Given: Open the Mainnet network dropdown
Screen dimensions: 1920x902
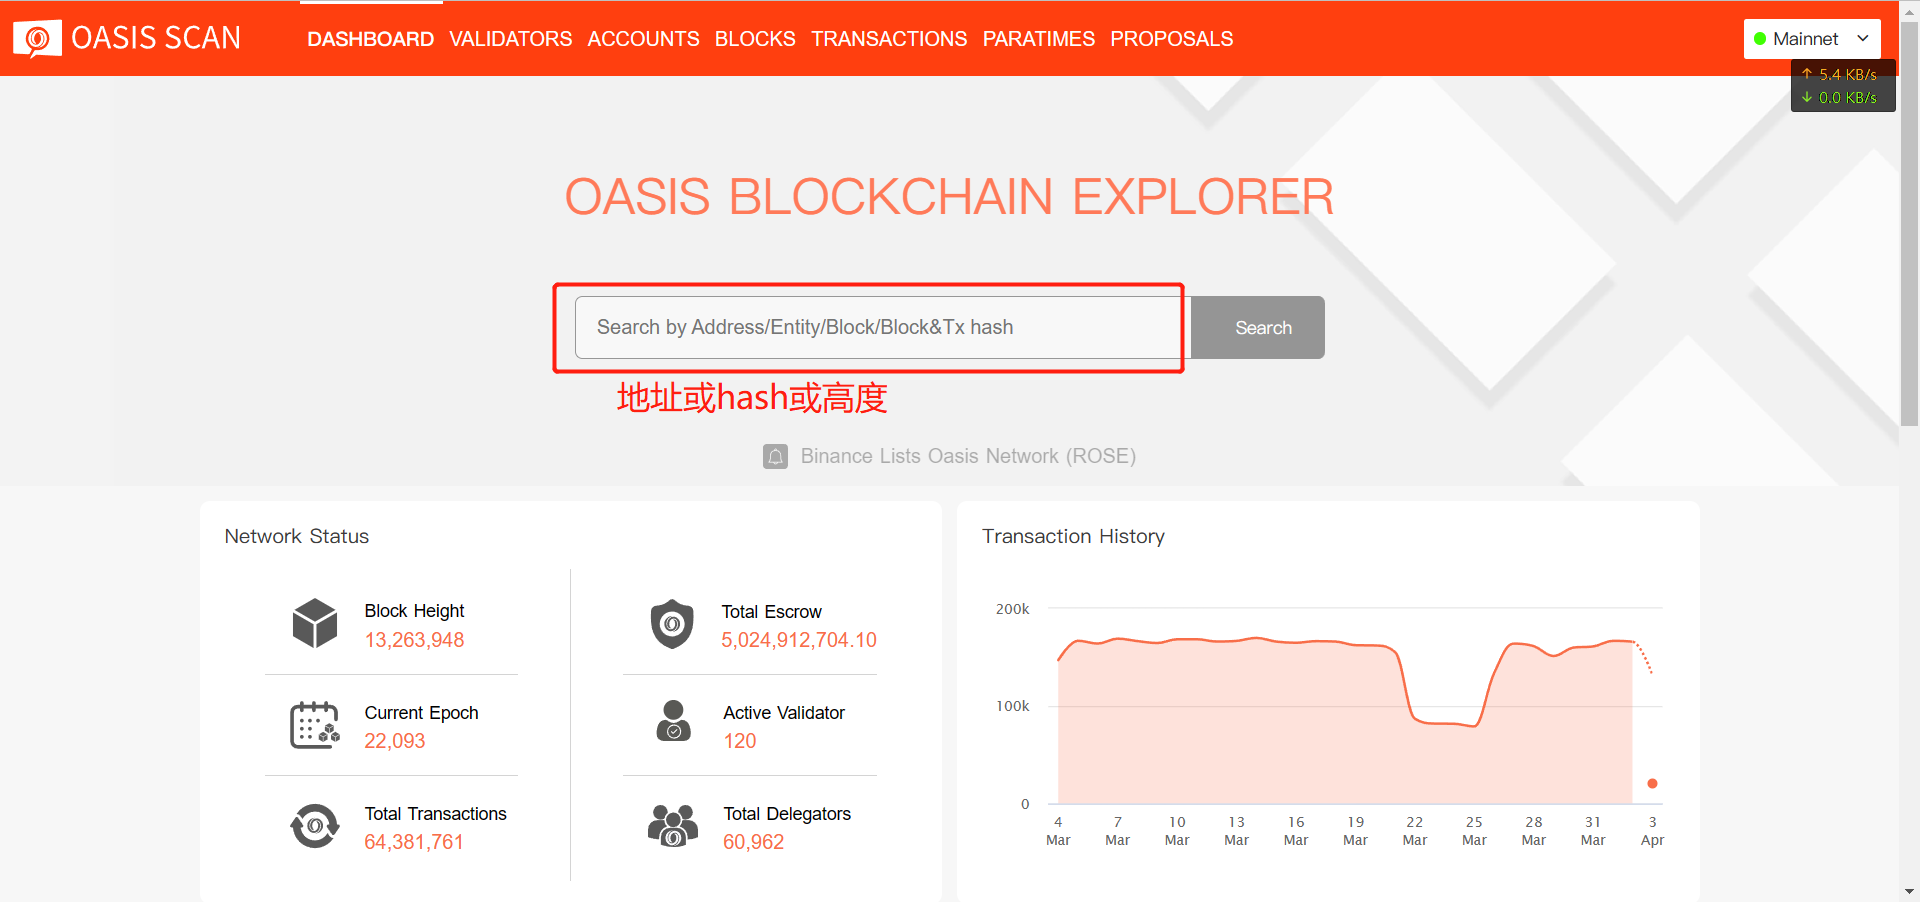Looking at the screenshot, I should (x=1812, y=39).
